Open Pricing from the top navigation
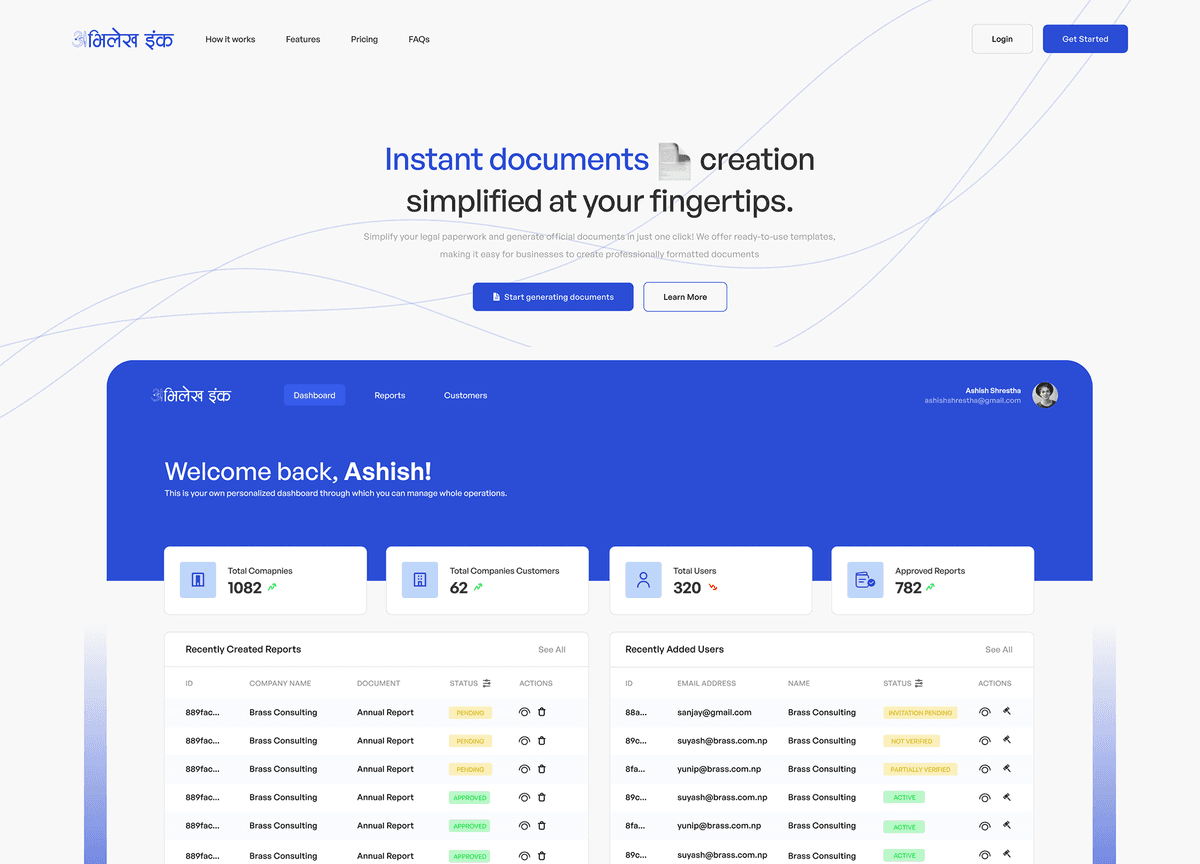1200x864 pixels. (x=364, y=39)
